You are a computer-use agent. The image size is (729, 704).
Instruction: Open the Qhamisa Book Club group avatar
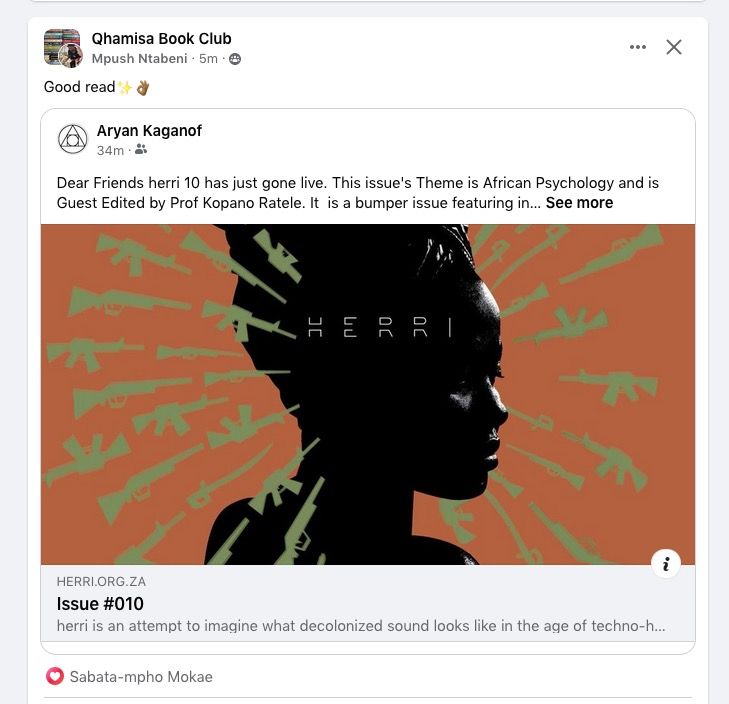click(x=61, y=46)
